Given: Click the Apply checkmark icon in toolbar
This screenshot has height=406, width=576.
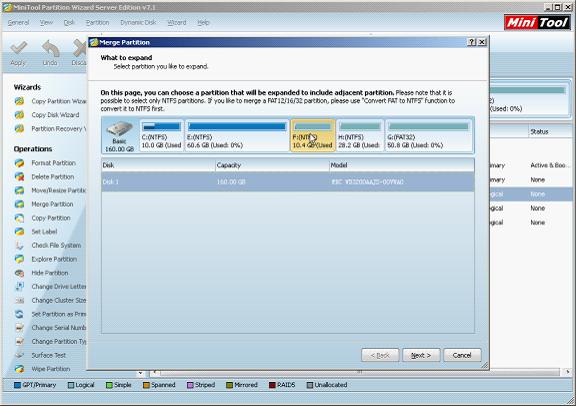Looking at the screenshot, I should 18,48.
